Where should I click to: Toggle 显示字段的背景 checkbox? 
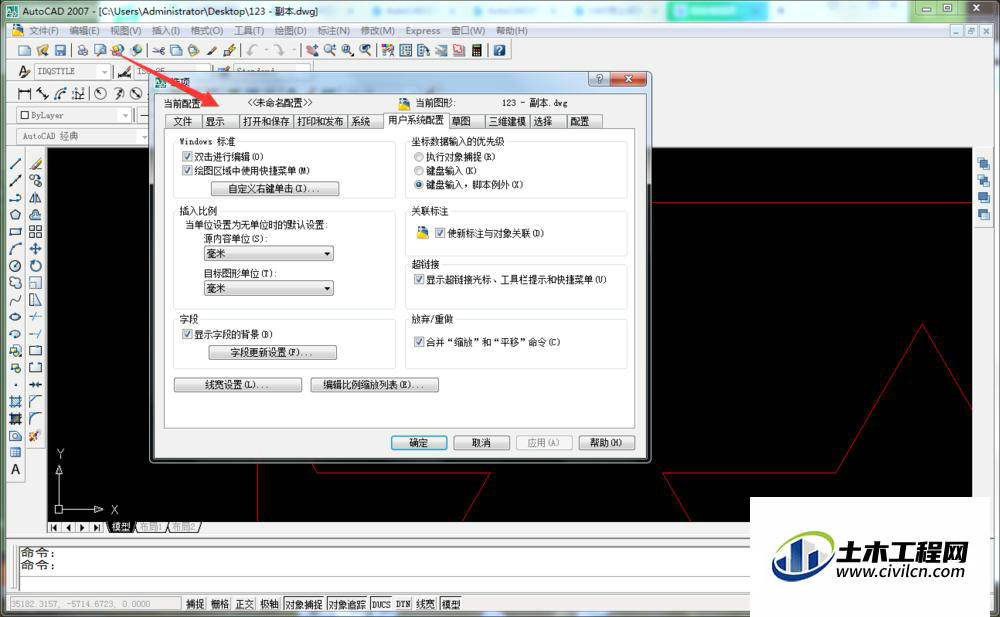[188, 334]
